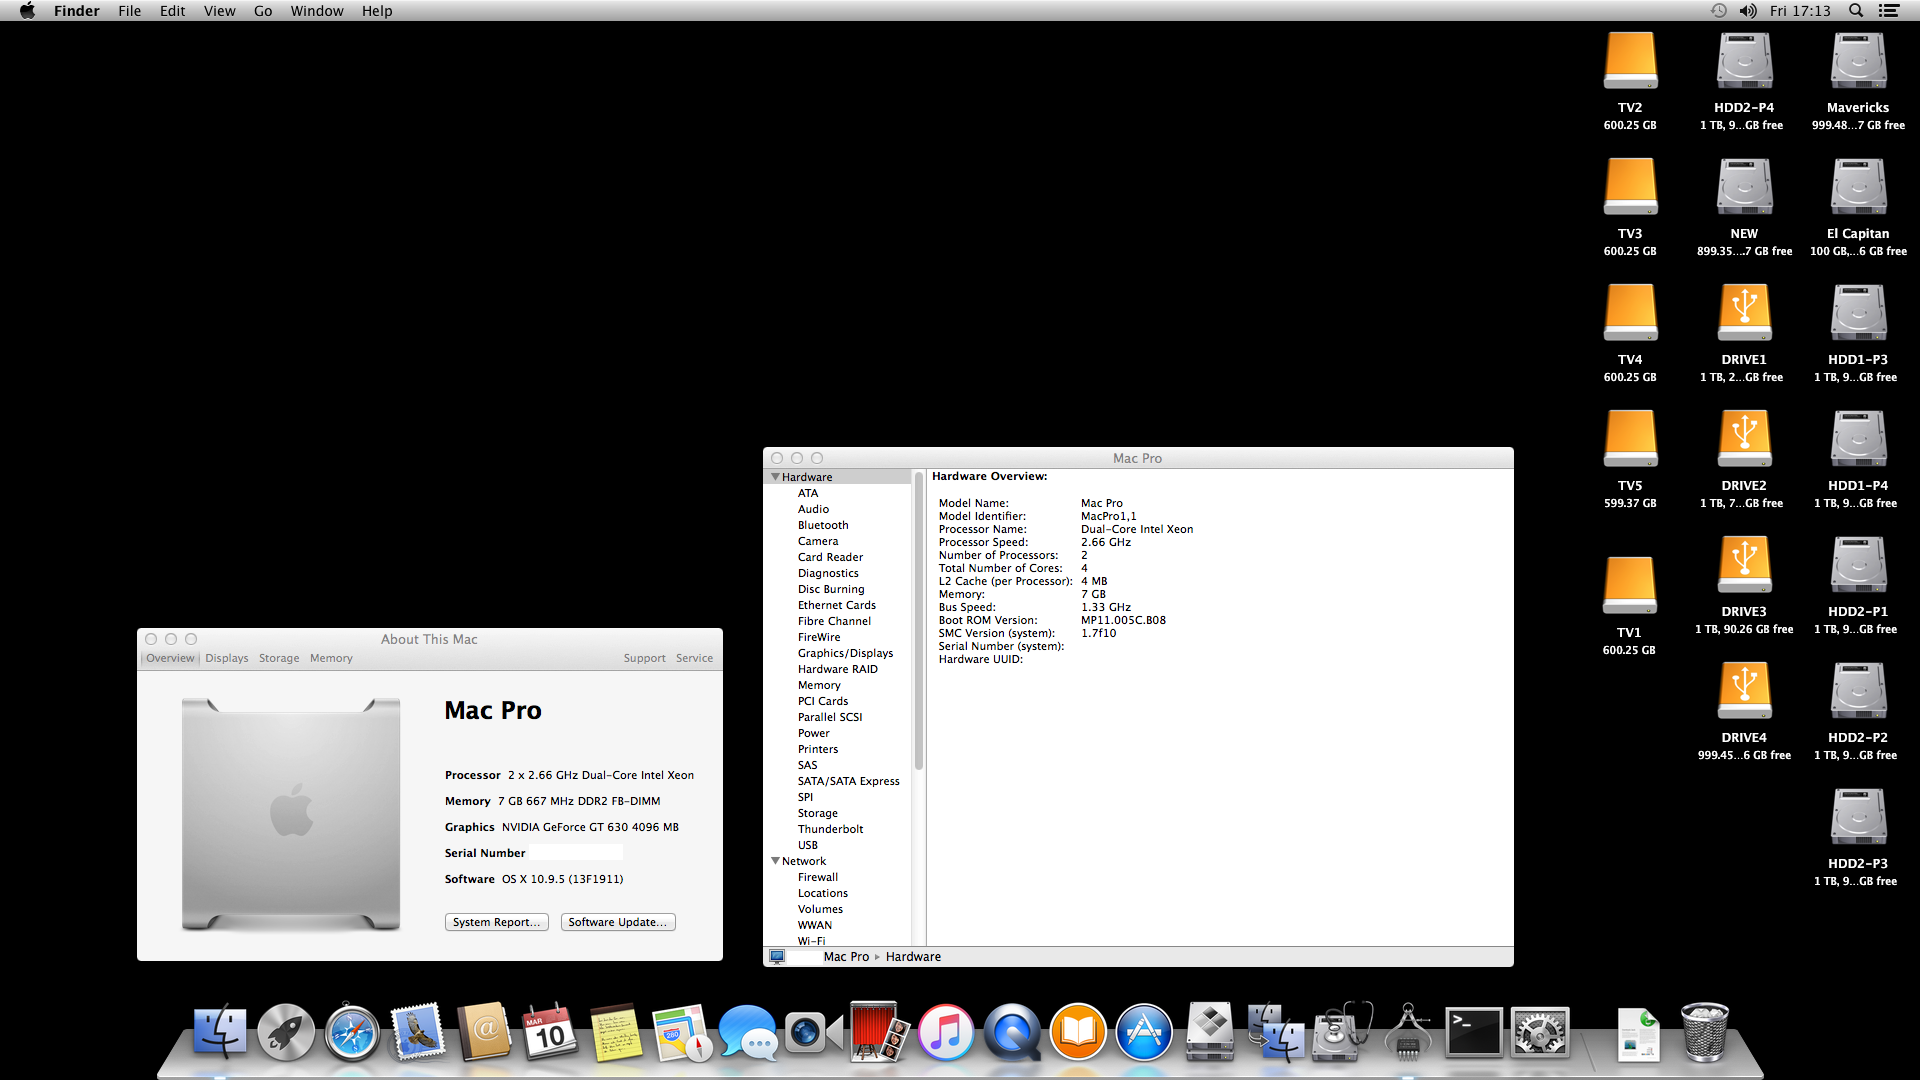1920x1080 pixels.
Task: Open Safari from the dock
Action: coord(351,1033)
